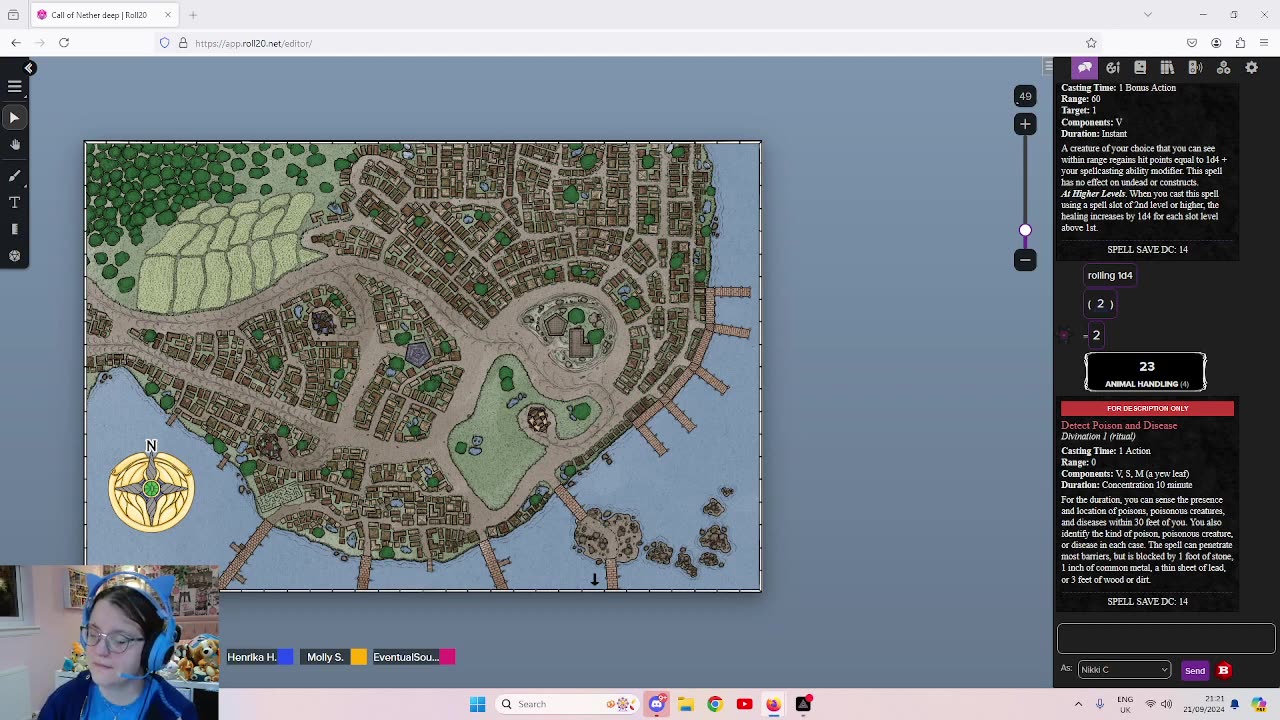Open the Windows Start menu

478,704
